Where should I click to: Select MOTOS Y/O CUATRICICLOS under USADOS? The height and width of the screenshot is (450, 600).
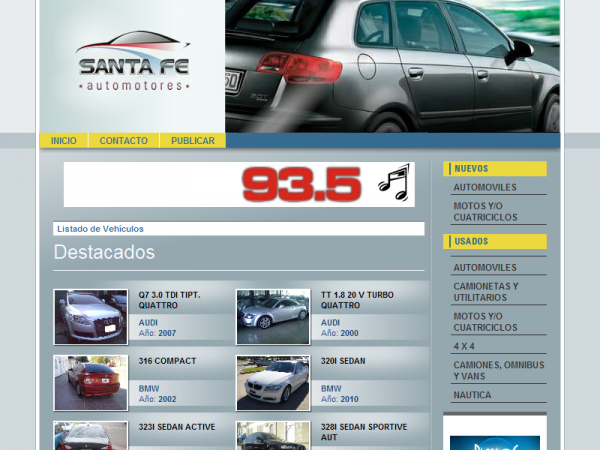pos(485,322)
